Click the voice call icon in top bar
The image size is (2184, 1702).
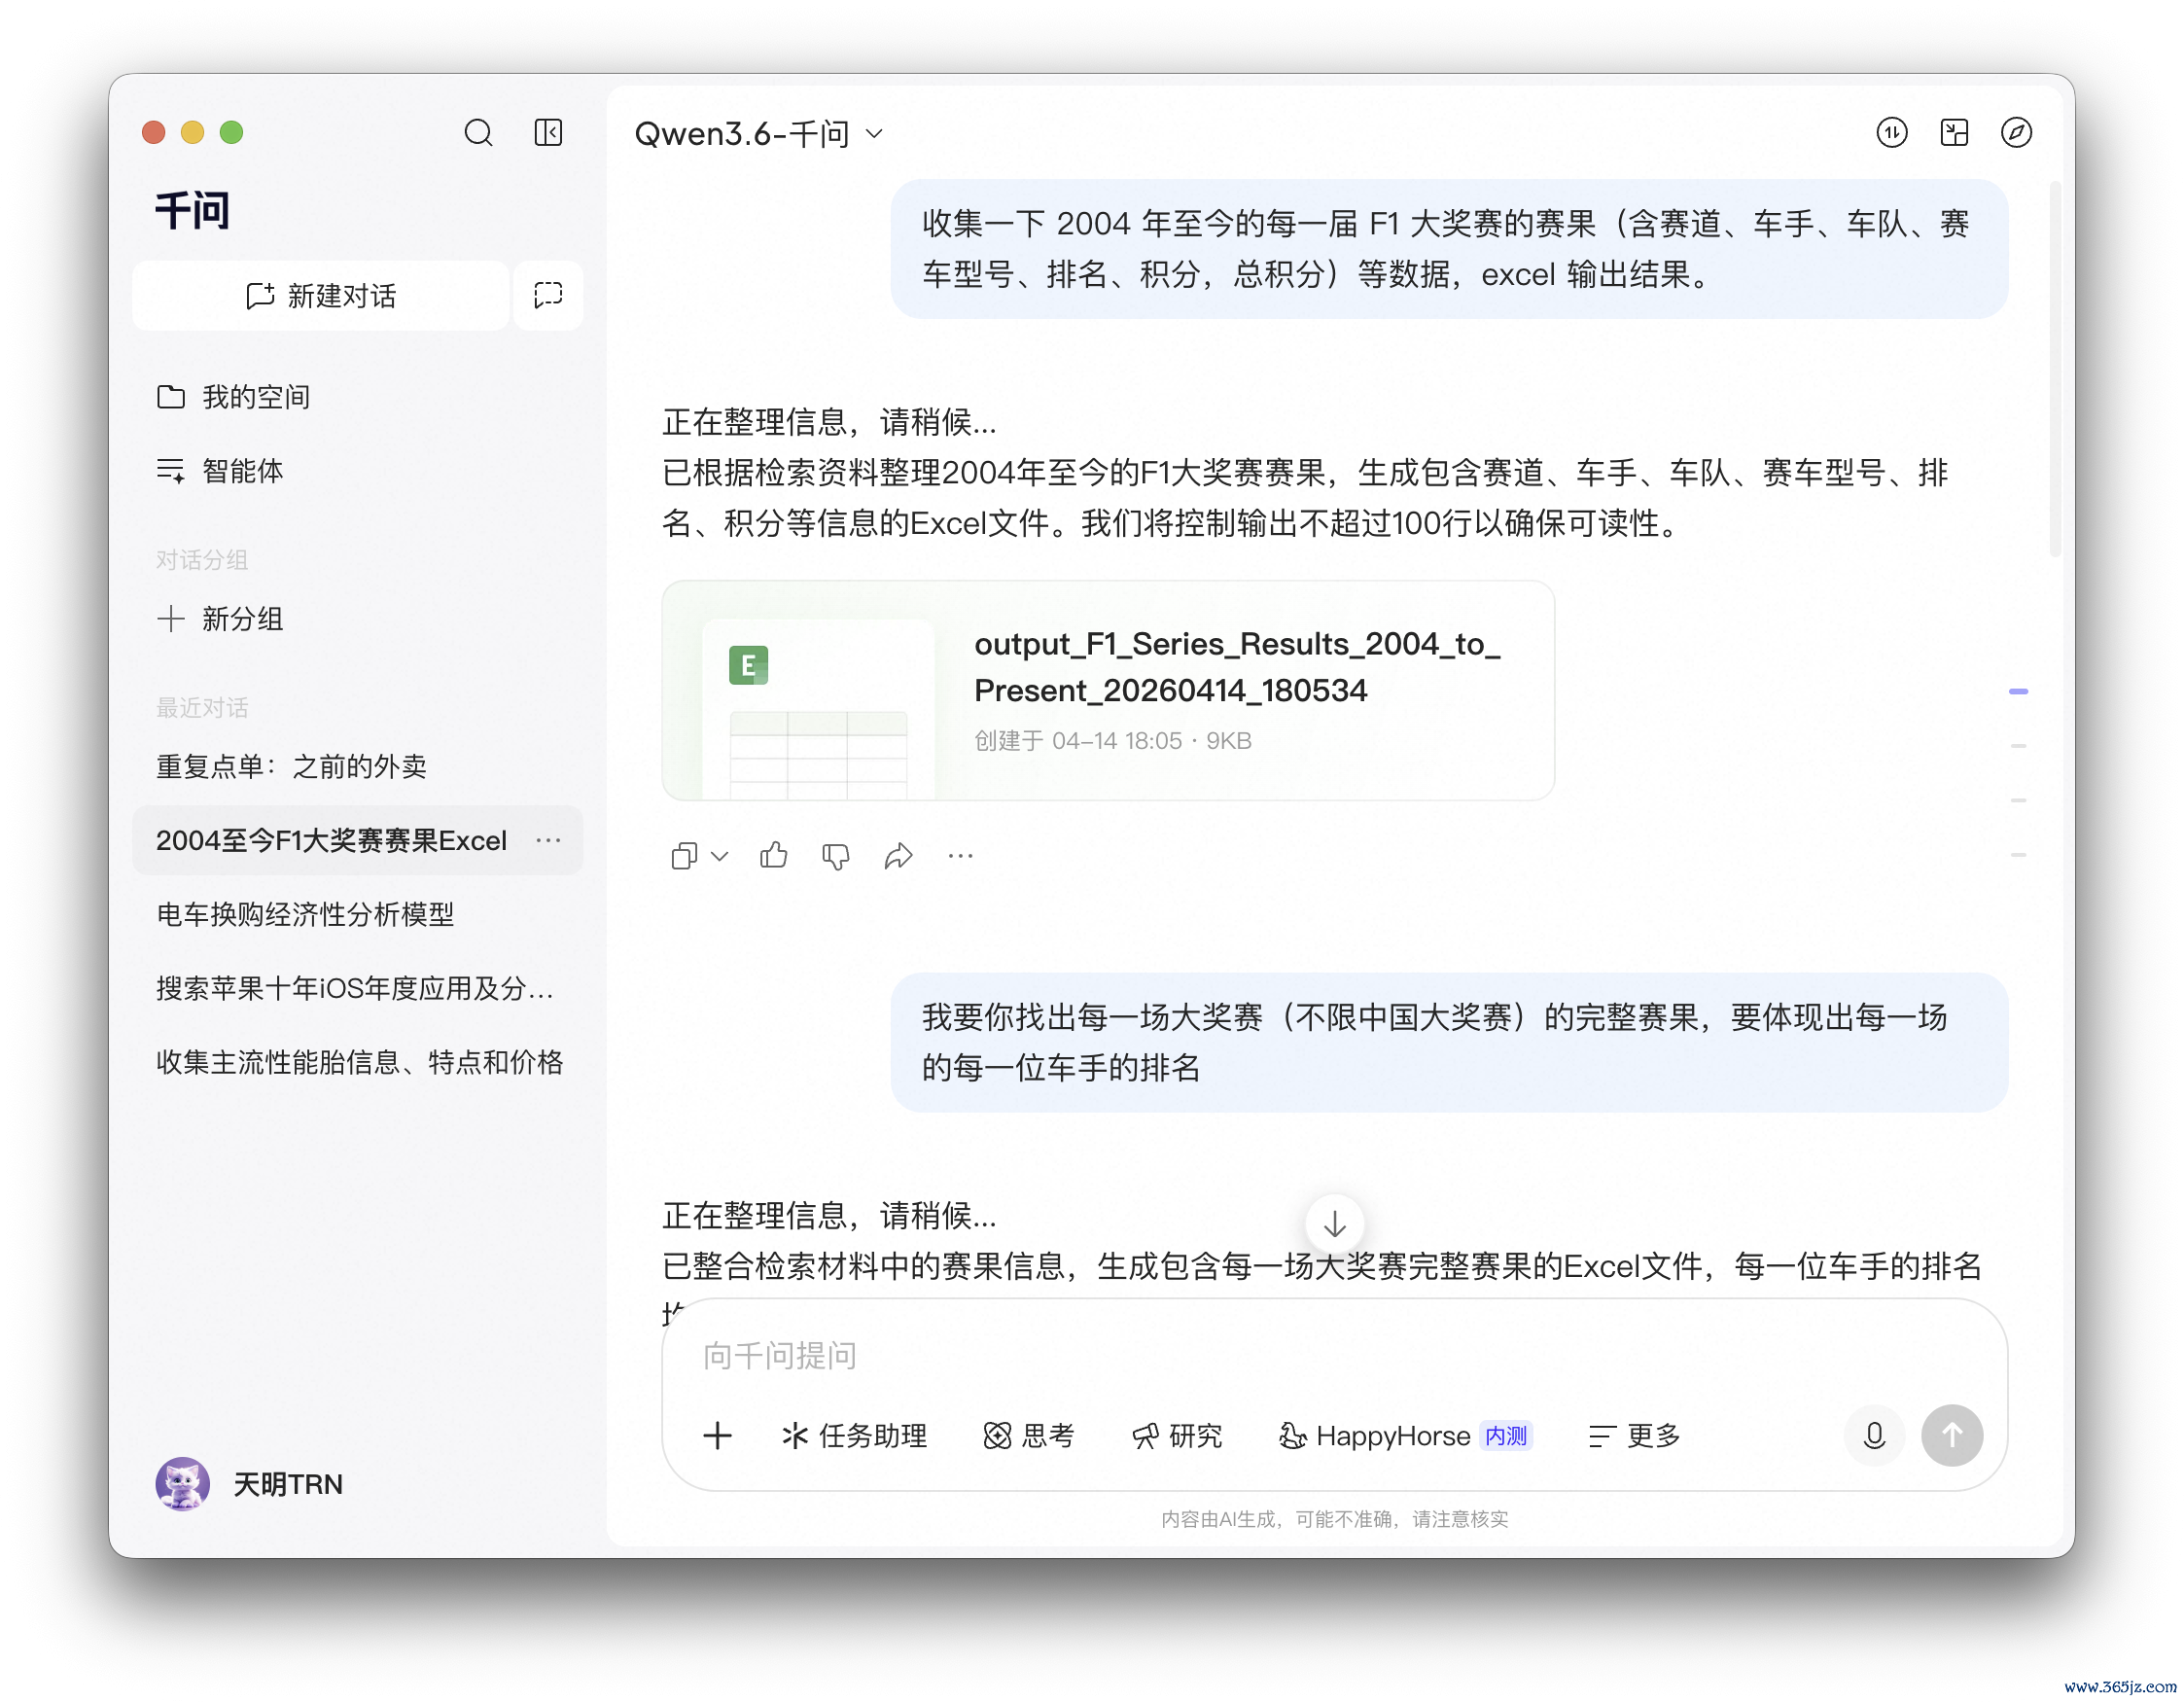pyautogui.click(x=1892, y=133)
